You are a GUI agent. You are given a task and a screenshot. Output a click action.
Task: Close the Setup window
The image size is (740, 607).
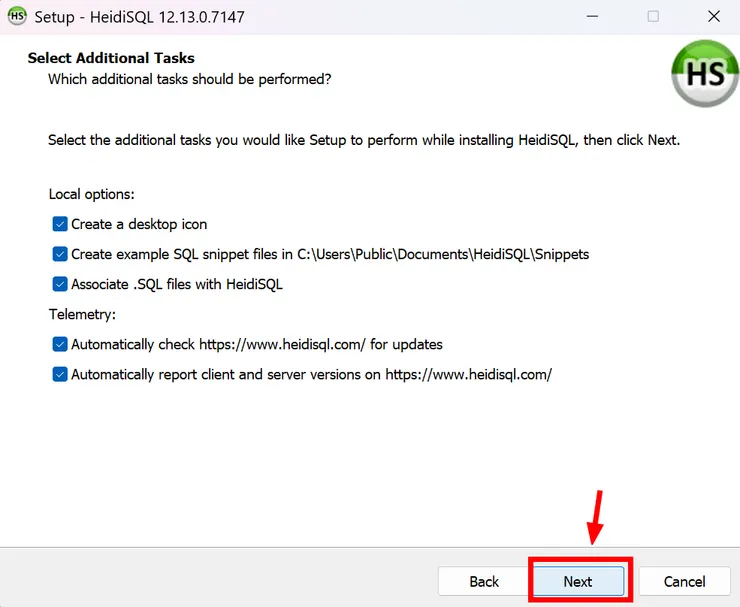(714, 17)
